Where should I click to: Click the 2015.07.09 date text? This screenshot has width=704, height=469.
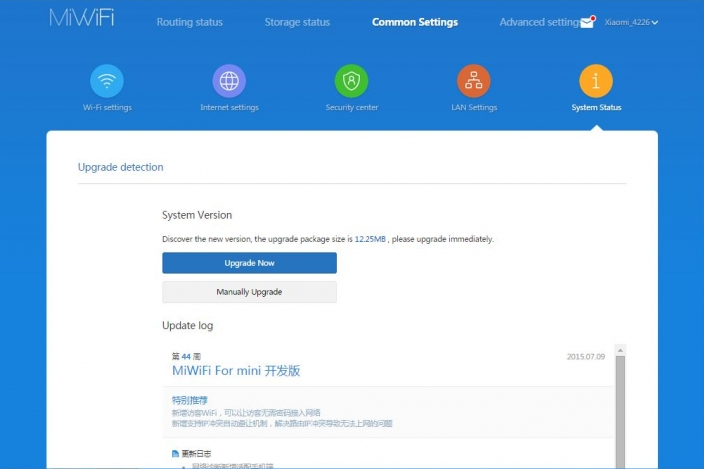click(585, 357)
